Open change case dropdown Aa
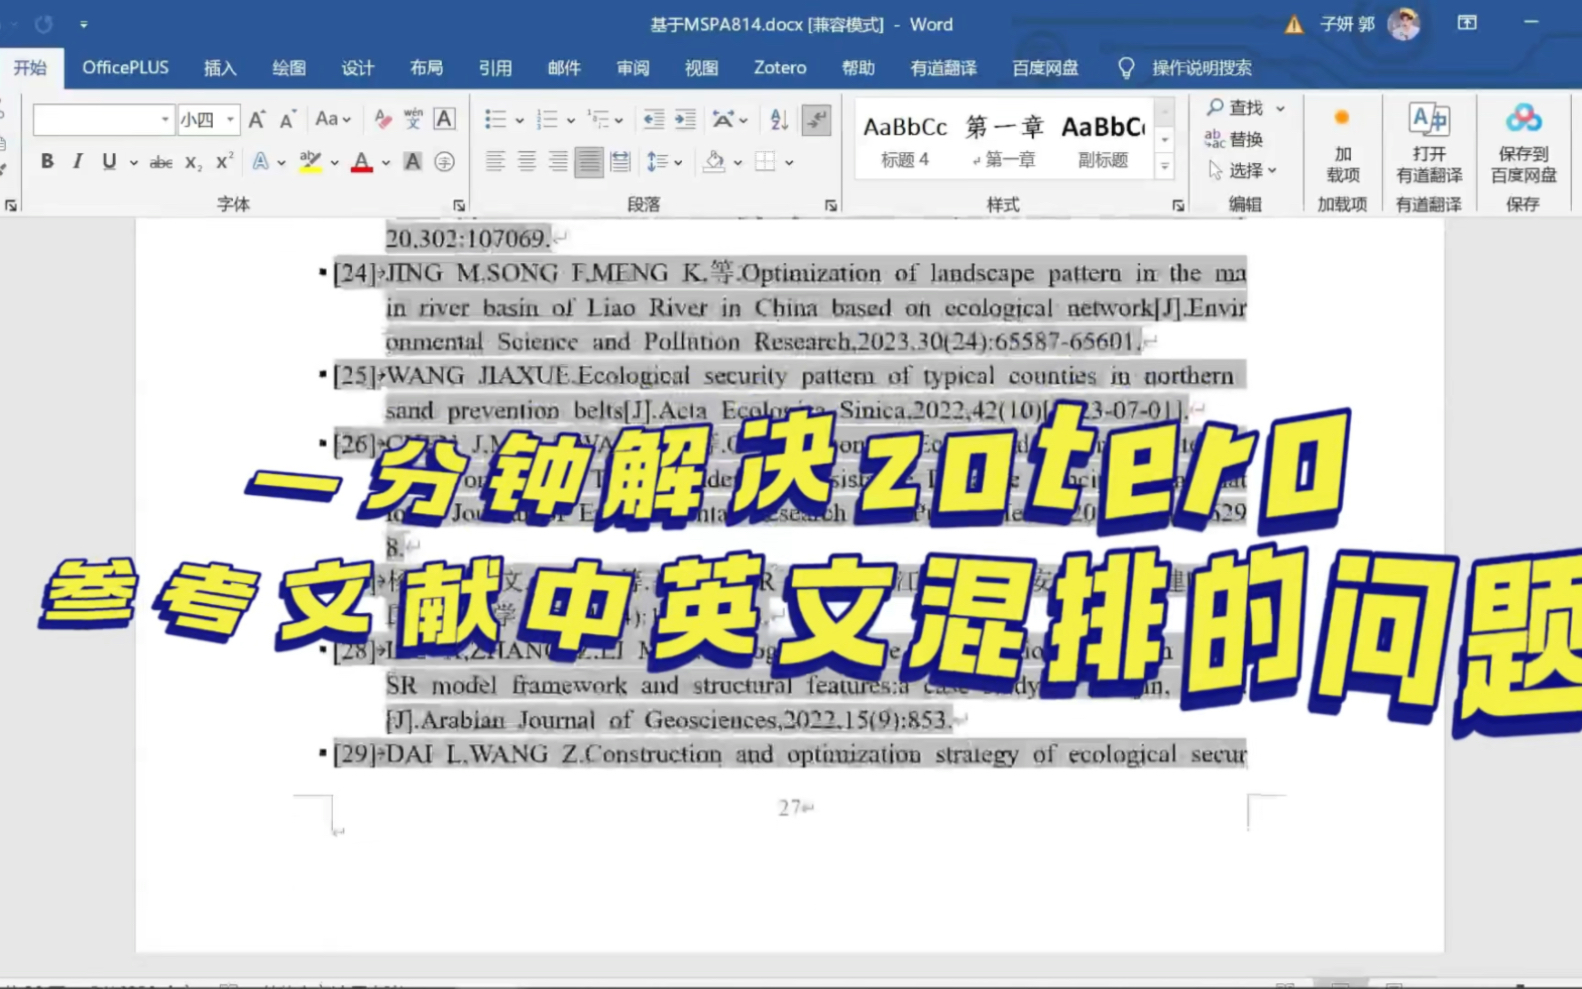The image size is (1582, 989). tap(333, 120)
